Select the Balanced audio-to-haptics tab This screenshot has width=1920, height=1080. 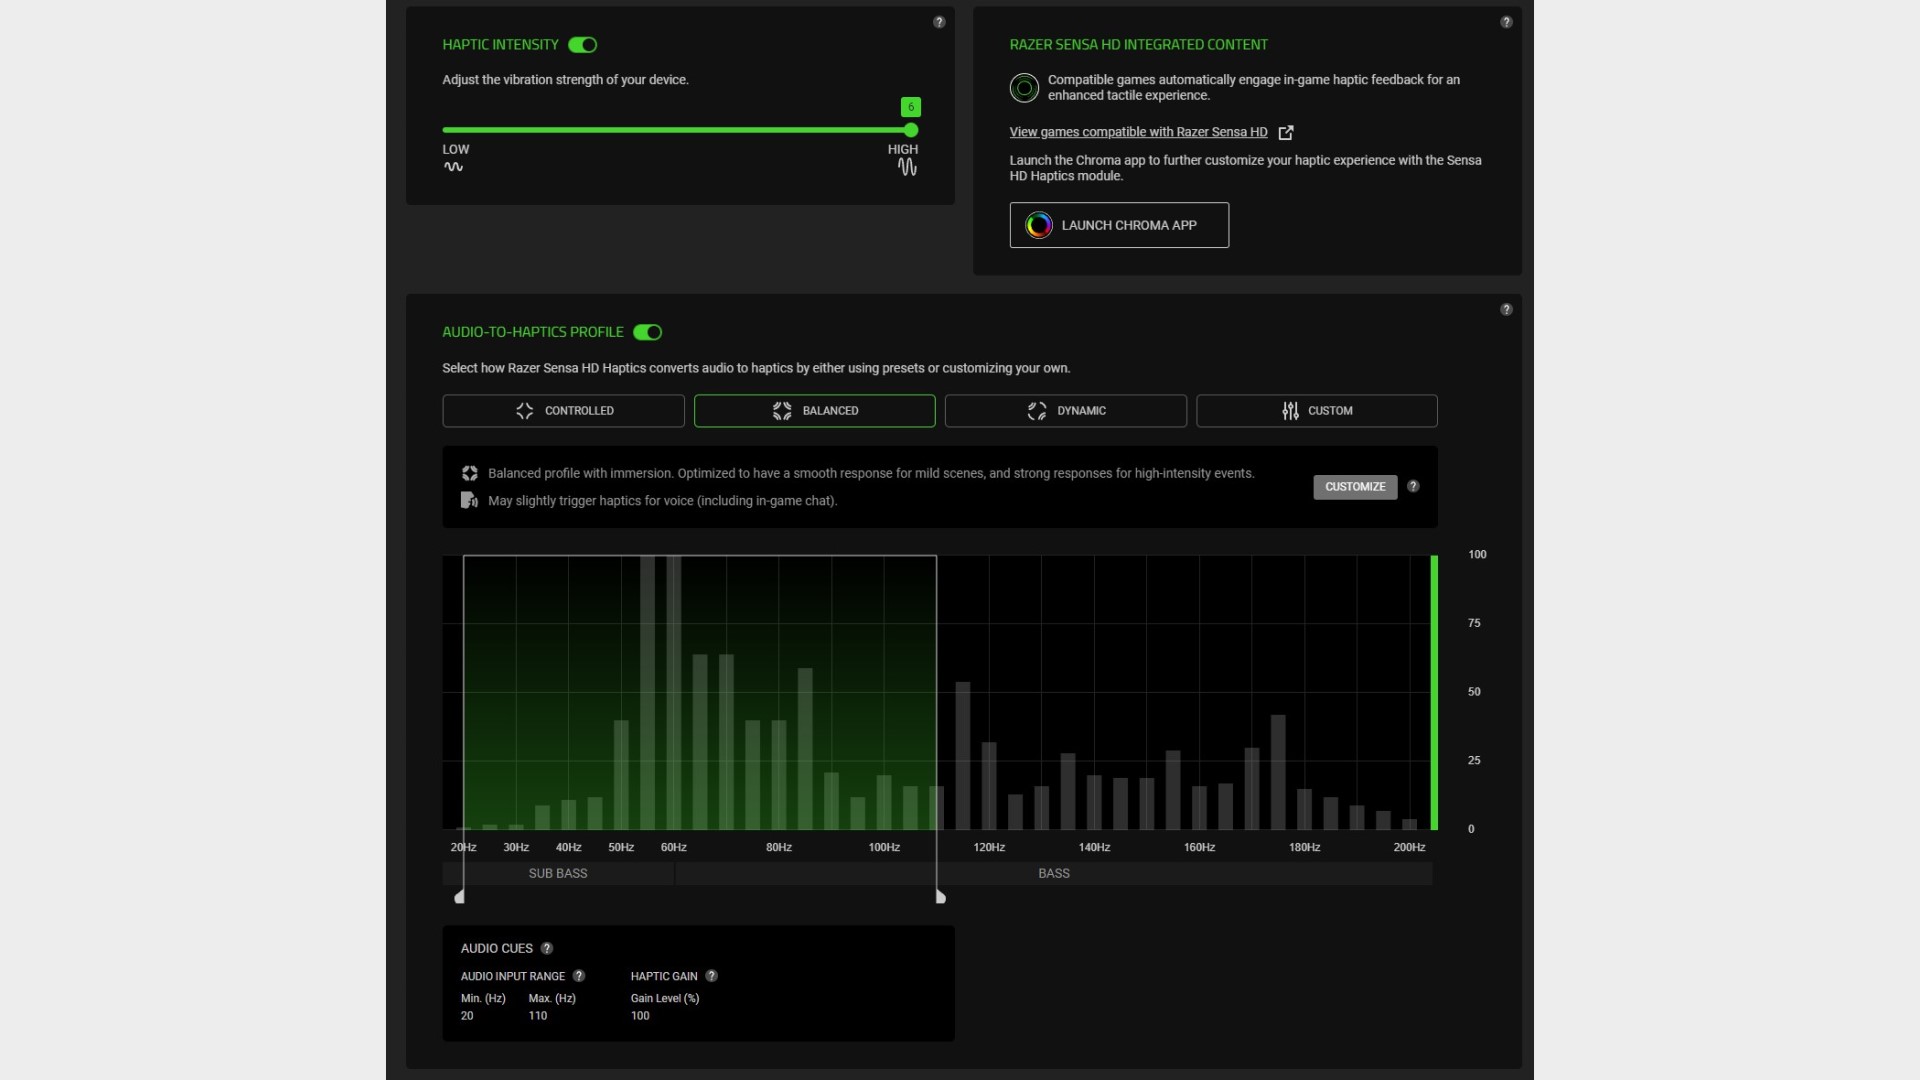click(x=814, y=410)
